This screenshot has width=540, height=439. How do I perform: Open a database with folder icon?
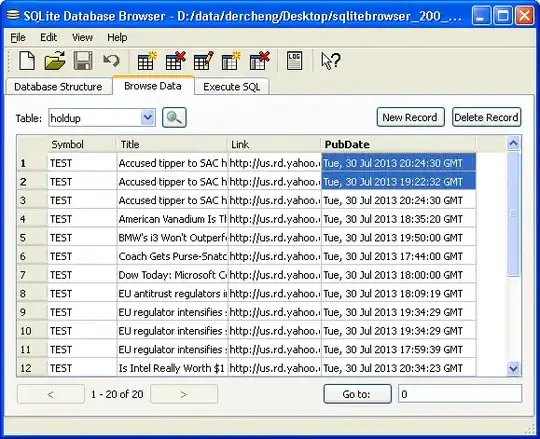[x=55, y=61]
